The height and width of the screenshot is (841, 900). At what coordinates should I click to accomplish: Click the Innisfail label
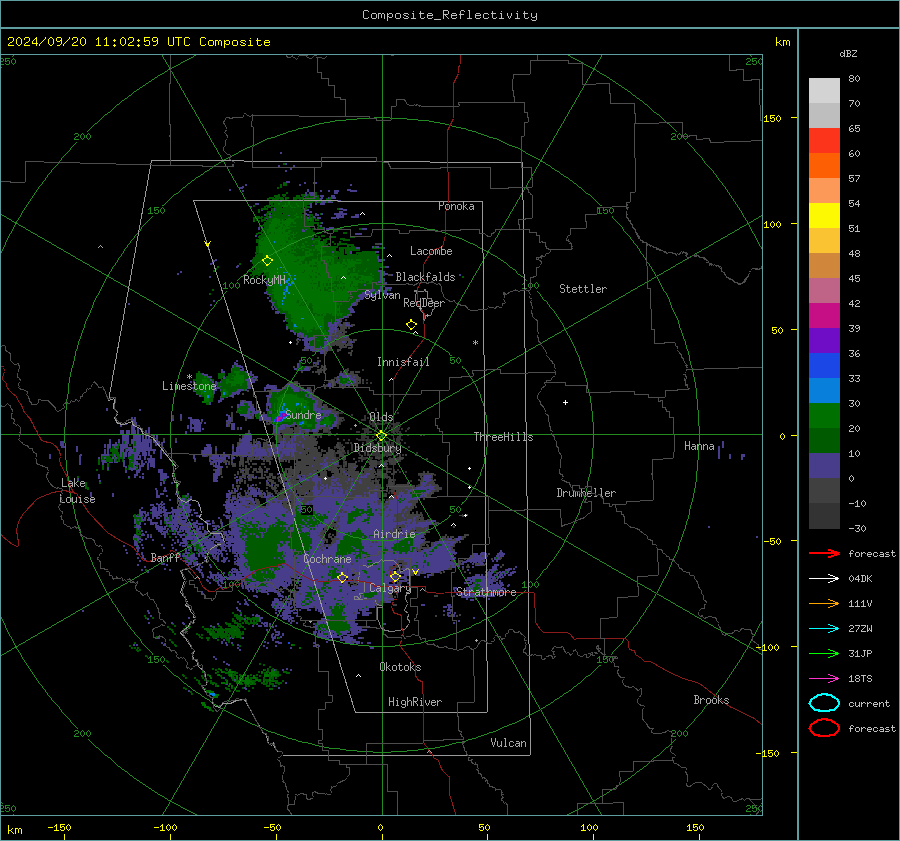tap(403, 362)
